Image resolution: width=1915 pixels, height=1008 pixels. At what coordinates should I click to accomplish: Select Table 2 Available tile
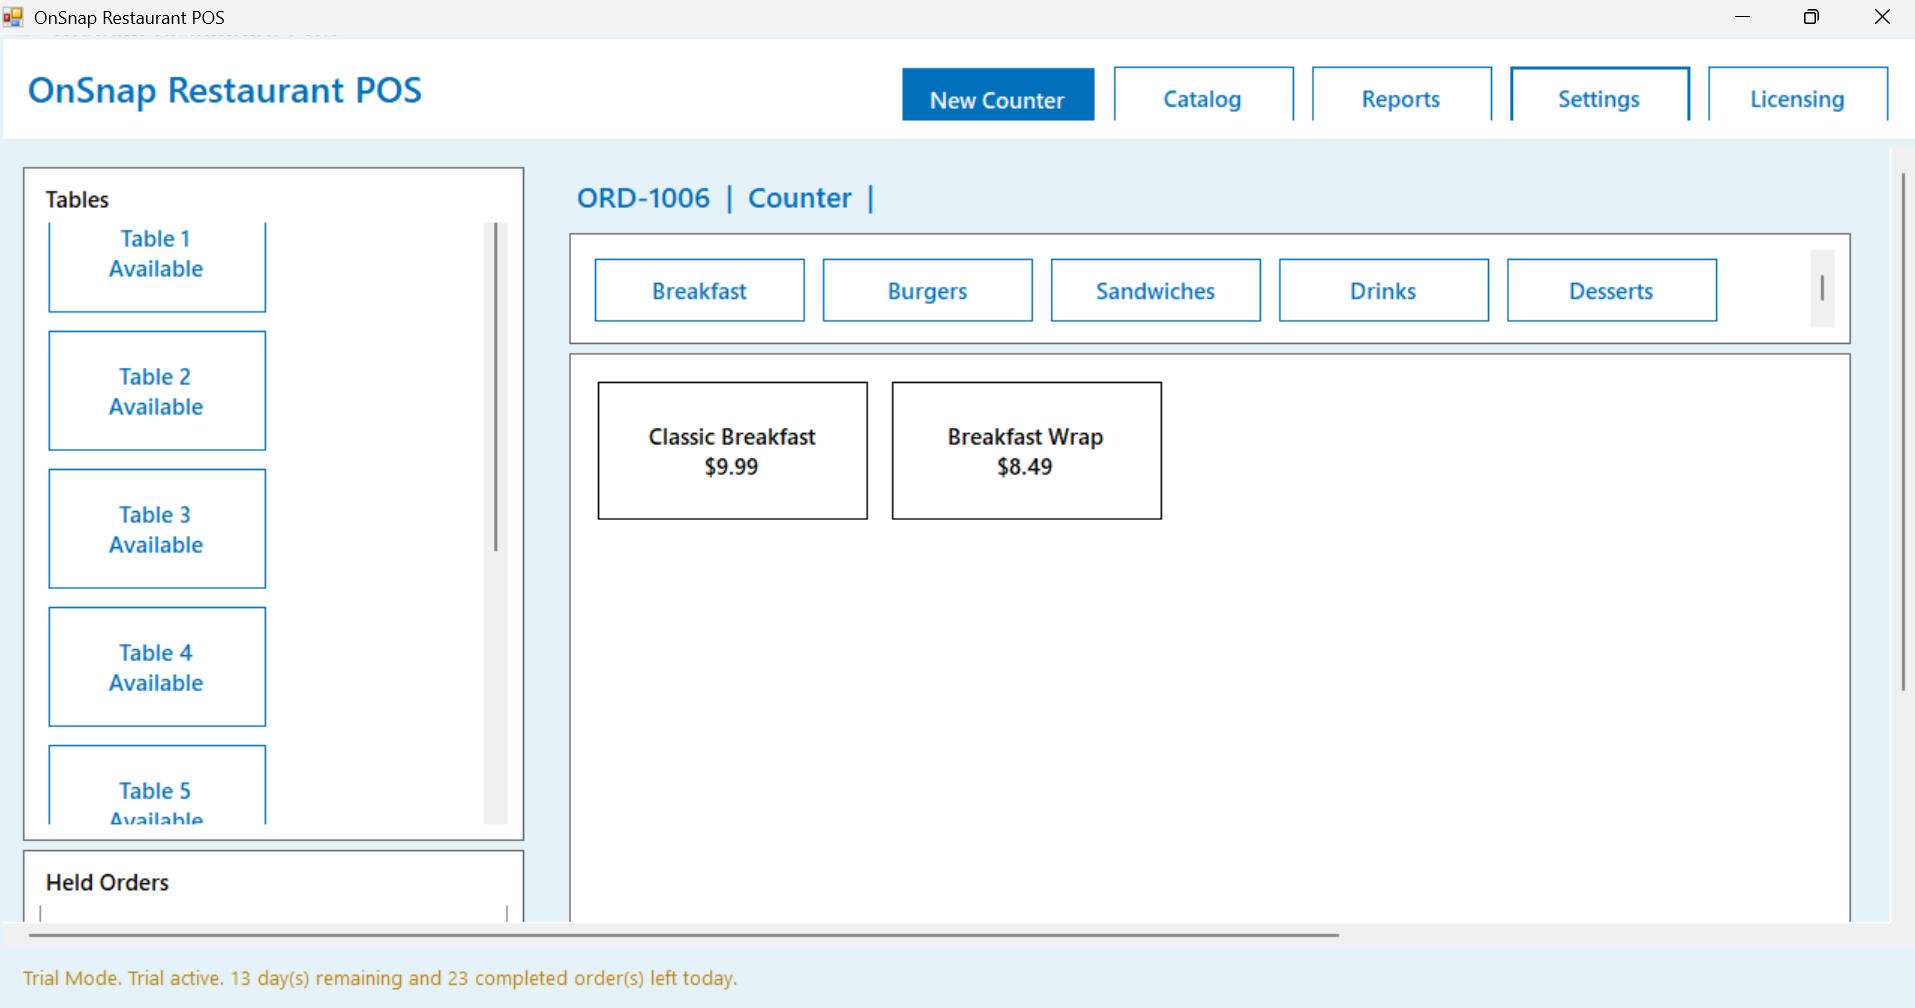pyautogui.click(x=157, y=391)
